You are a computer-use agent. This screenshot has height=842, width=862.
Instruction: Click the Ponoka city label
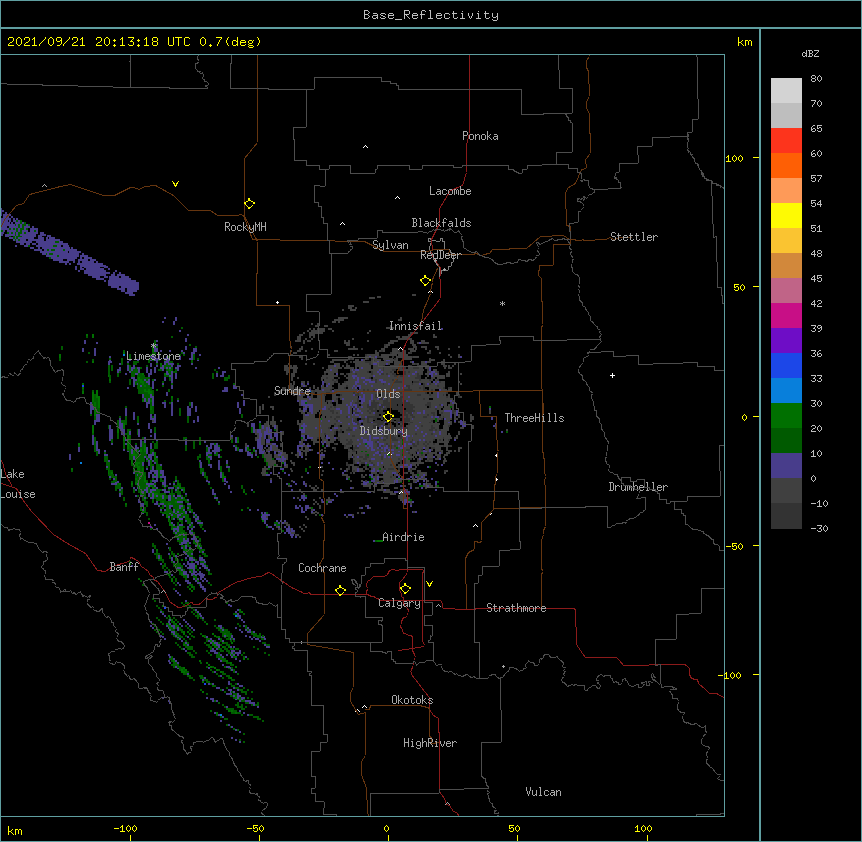pos(480,136)
